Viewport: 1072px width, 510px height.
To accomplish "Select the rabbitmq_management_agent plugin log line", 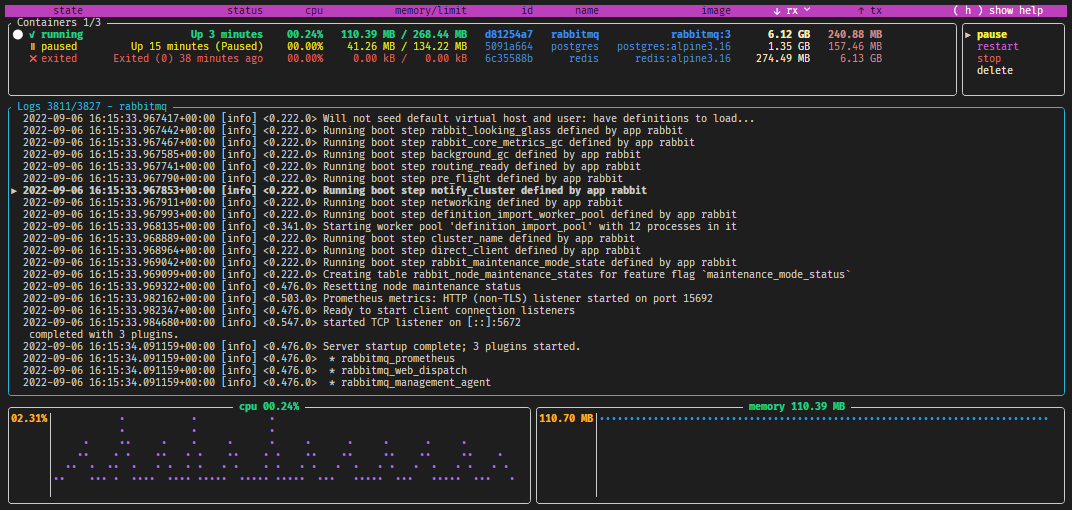I will 256,382.
